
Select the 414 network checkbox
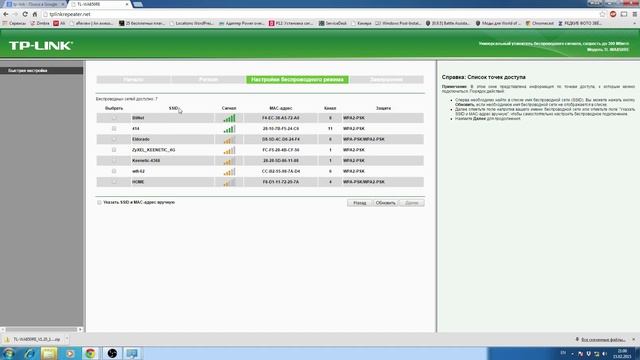(x=114, y=129)
